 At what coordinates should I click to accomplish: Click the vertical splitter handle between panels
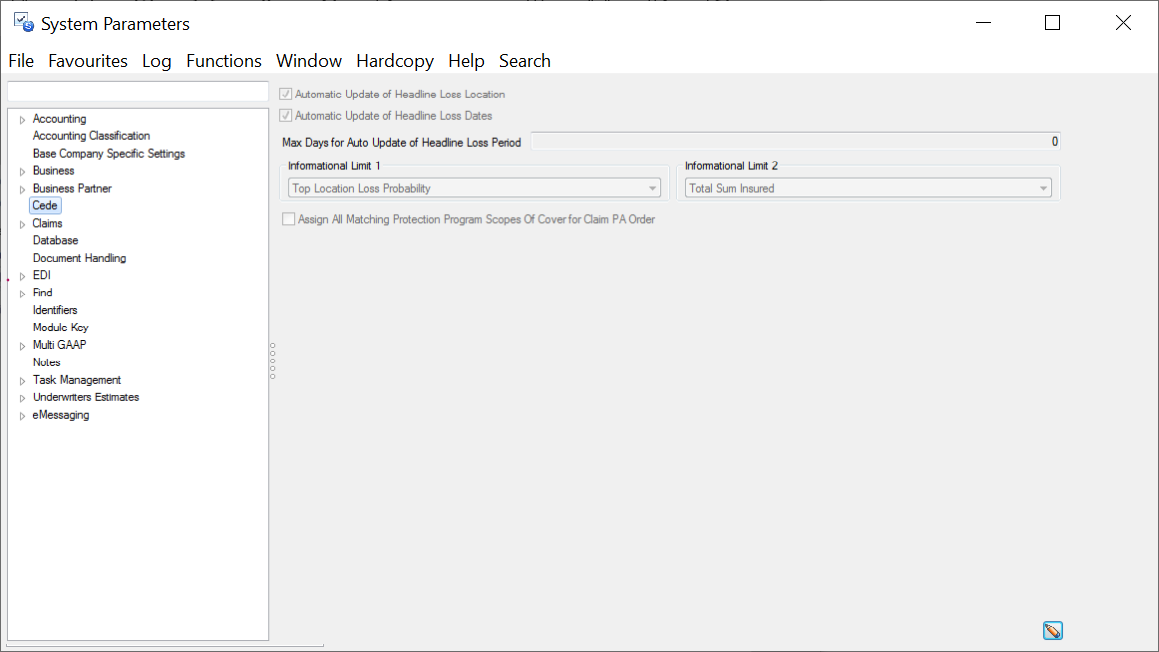click(x=273, y=360)
